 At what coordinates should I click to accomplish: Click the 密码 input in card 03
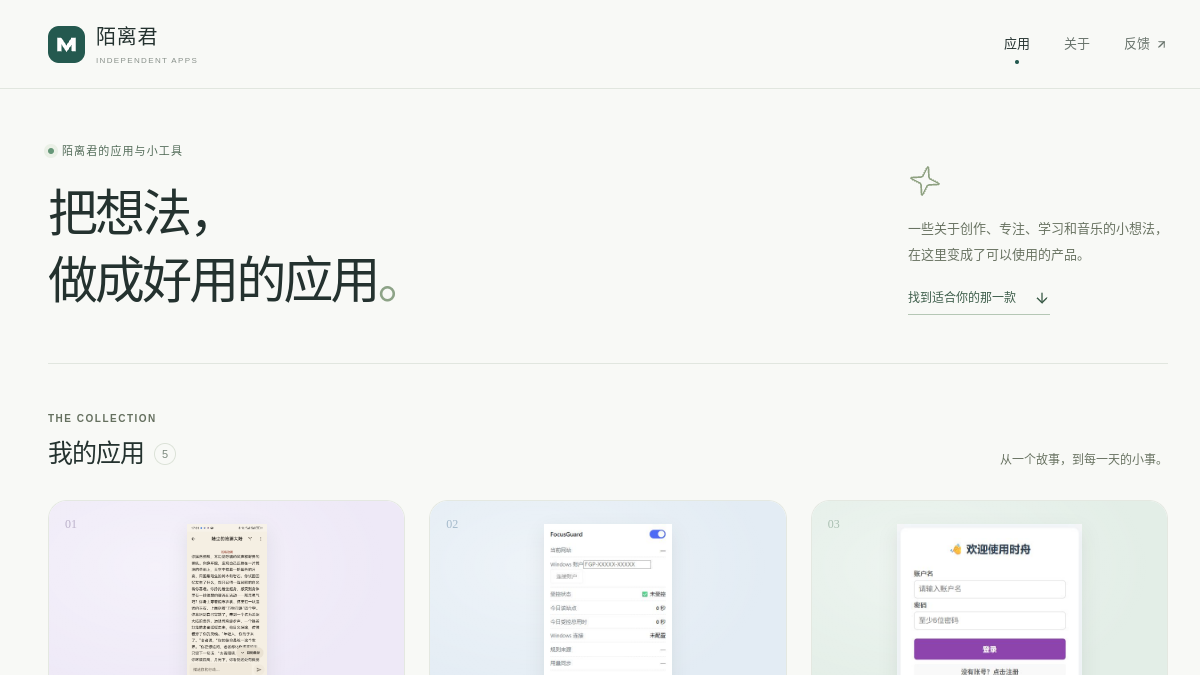click(990, 620)
